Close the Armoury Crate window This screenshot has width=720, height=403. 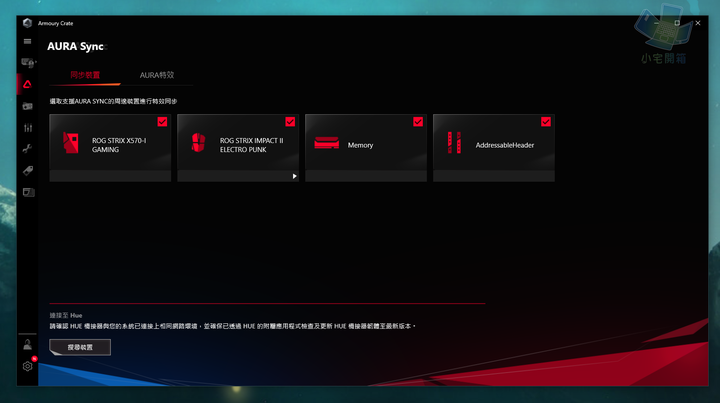698,23
